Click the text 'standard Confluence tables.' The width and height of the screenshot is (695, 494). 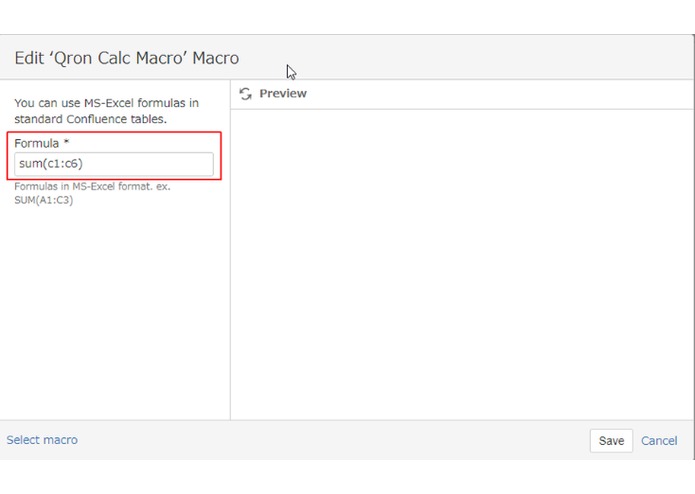(90, 119)
